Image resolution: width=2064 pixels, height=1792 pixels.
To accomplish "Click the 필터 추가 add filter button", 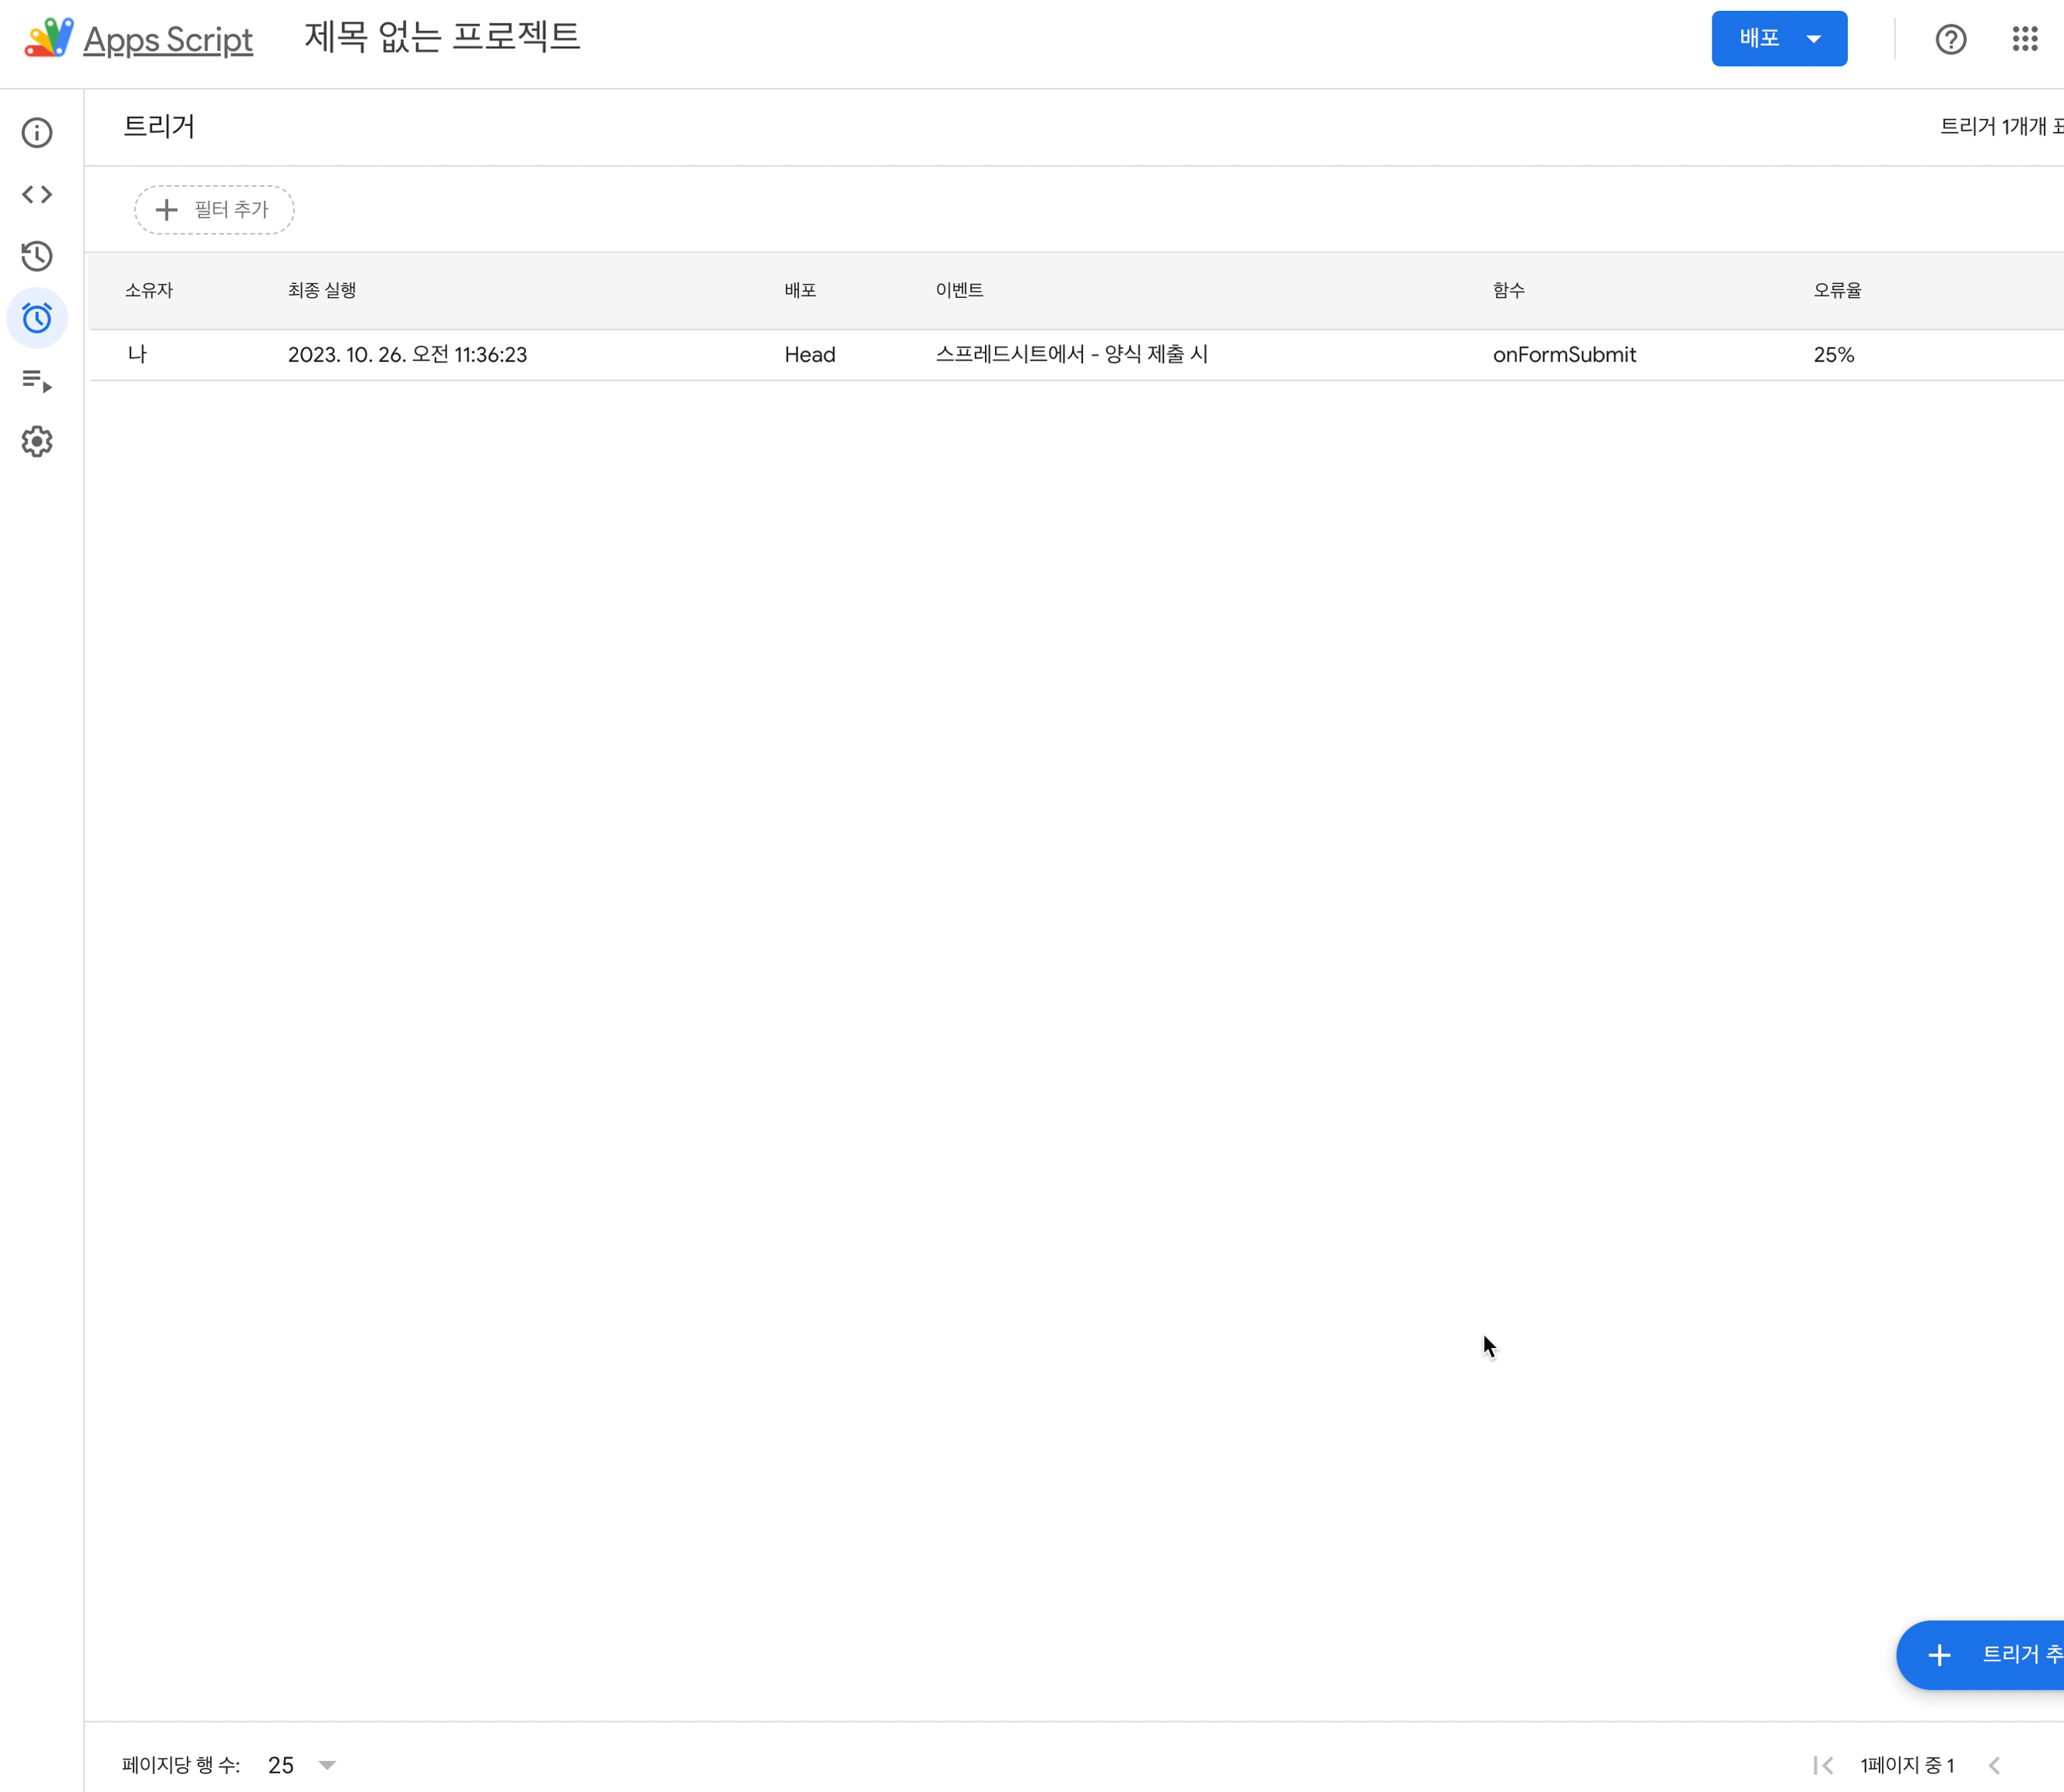I will click(x=214, y=210).
